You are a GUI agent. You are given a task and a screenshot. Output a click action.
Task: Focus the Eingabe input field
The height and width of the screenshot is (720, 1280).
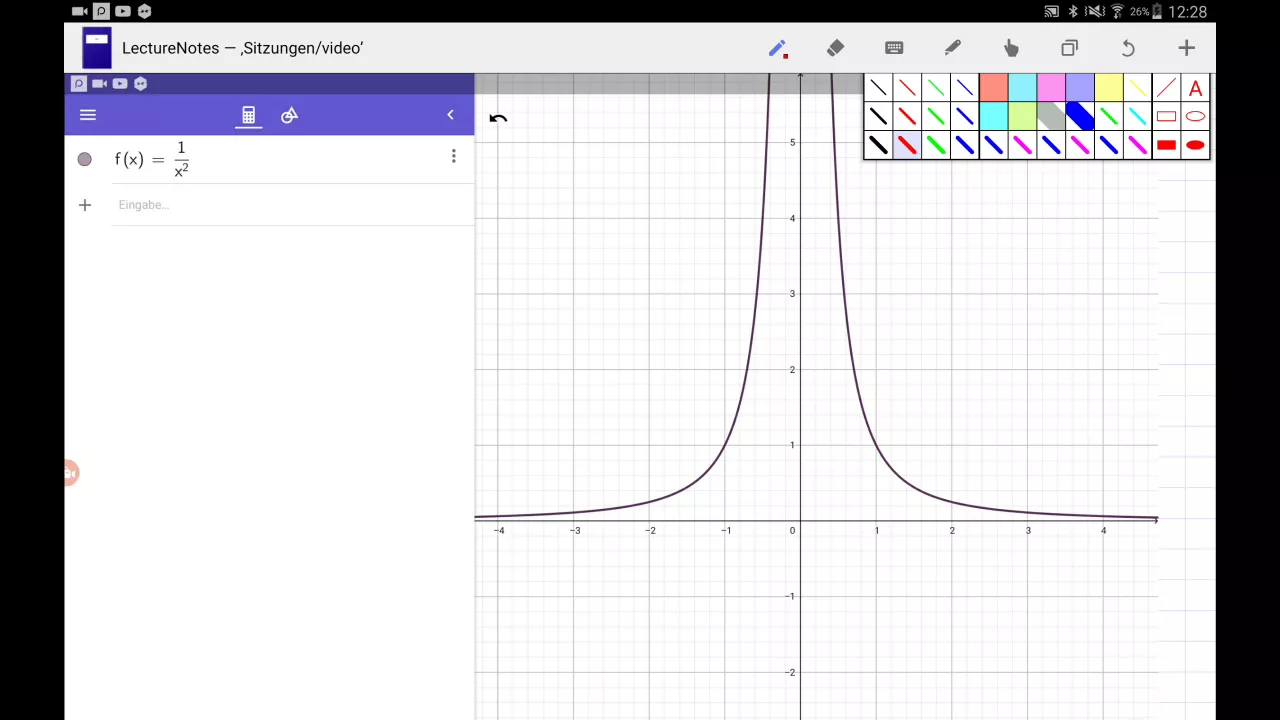coord(292,205)
